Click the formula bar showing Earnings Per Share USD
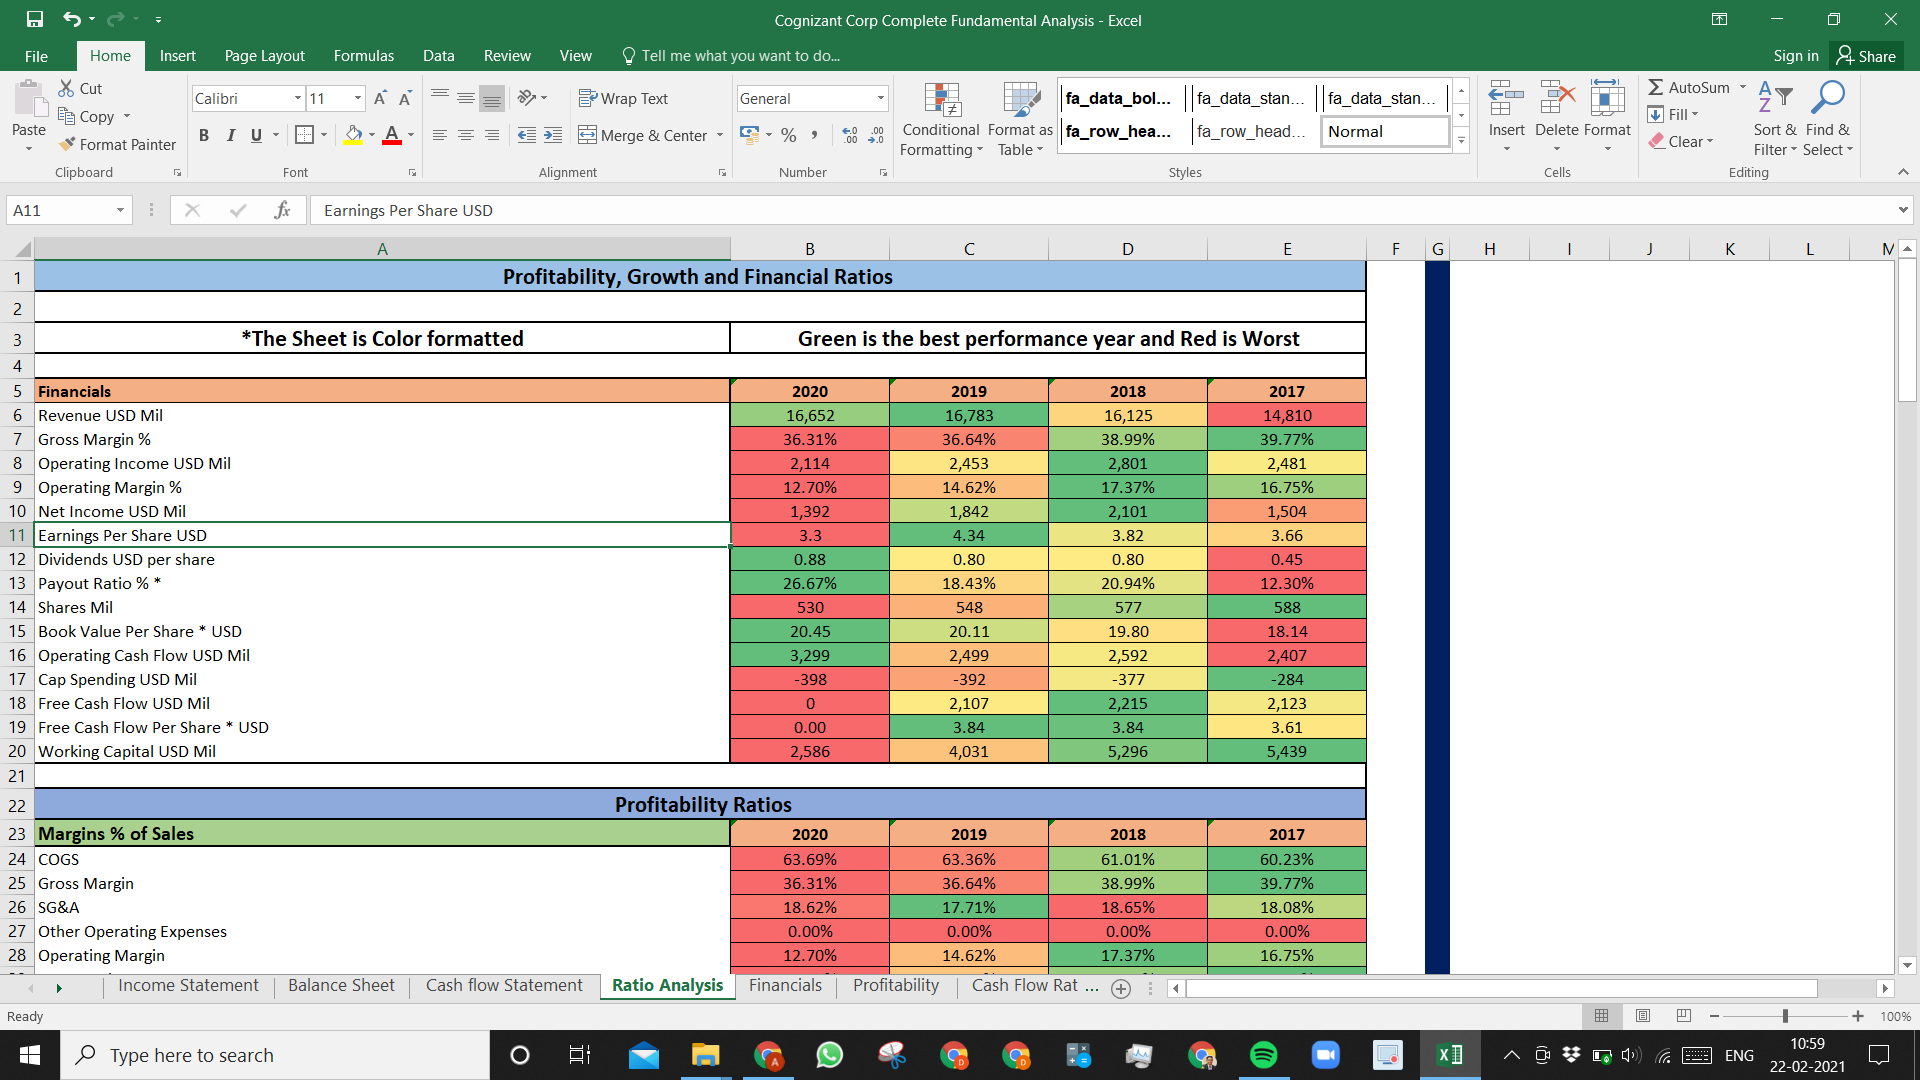Viewport: 1920px width, 1080px height. tap(1100, 210)
